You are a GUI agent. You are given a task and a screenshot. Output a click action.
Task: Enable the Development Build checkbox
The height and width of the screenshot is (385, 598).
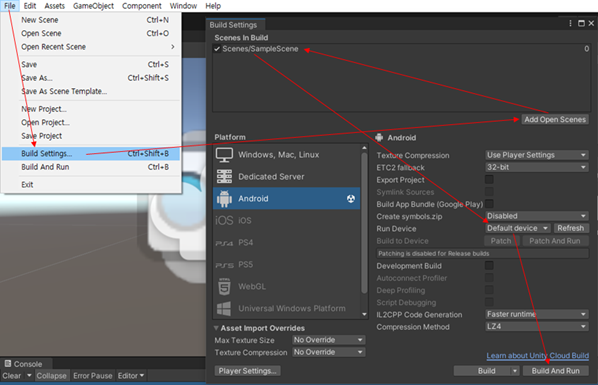(x=489, y=266)
